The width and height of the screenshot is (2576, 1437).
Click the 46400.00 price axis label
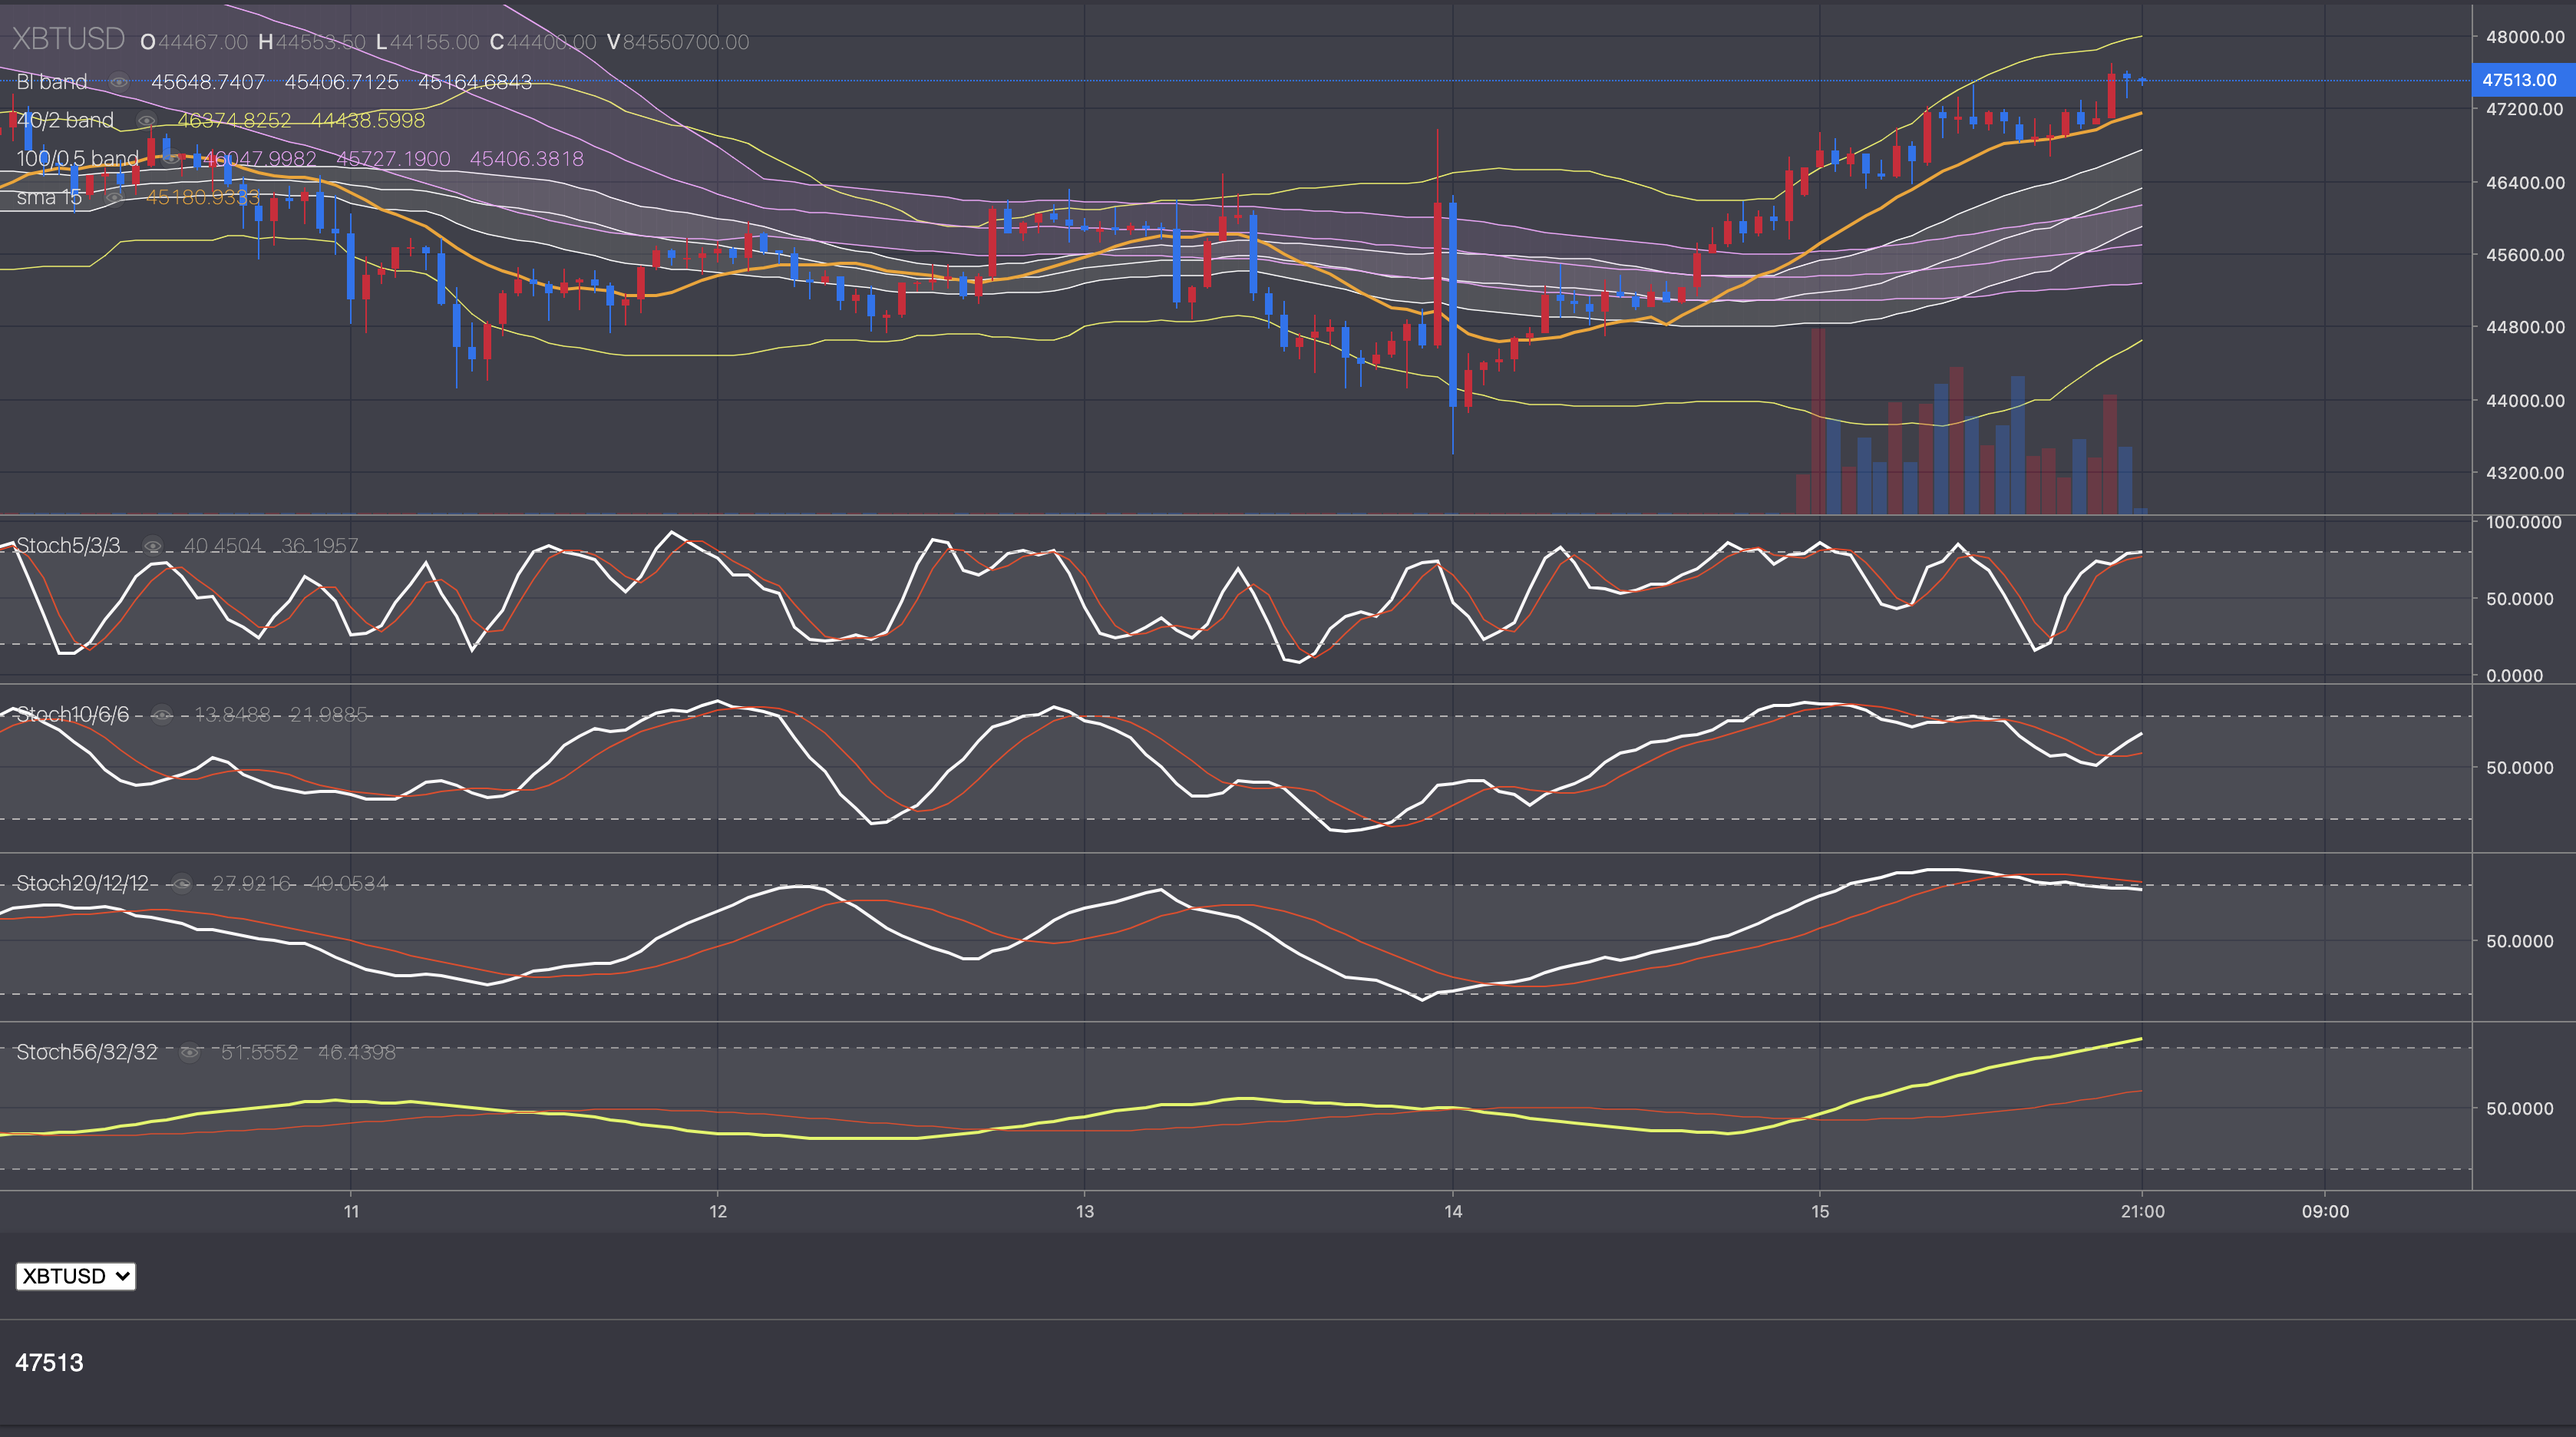pos(2525,183)
